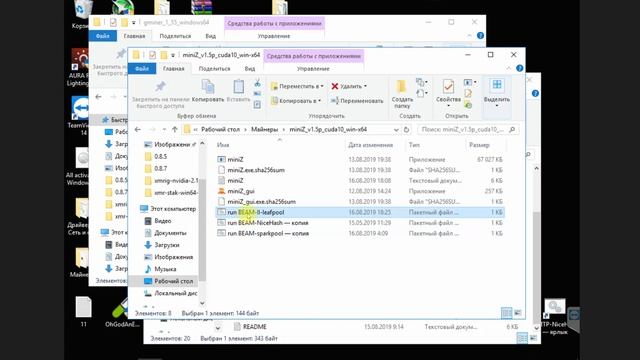Switch to the View tab in miniZ window
640x360 pixels.
point(250,69)
